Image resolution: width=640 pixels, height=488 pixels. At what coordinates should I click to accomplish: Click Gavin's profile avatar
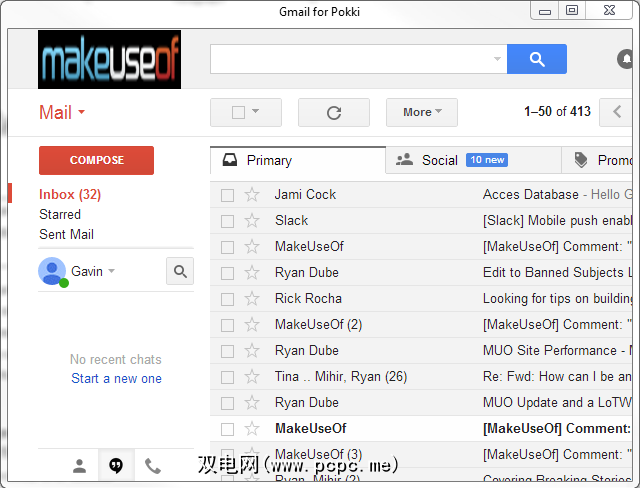52,271
